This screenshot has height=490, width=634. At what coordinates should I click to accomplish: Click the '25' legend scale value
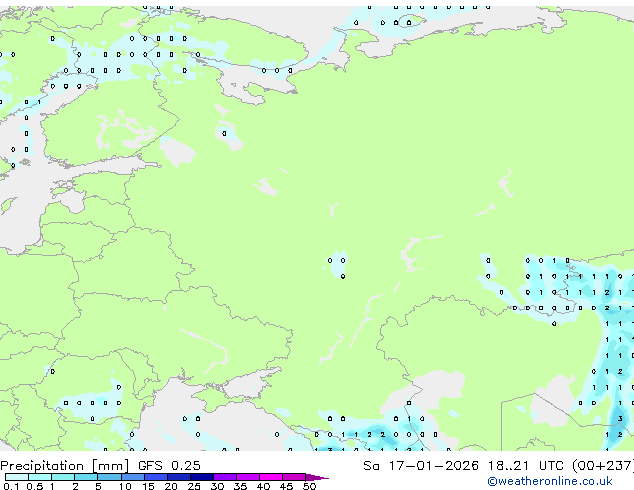(194, 486)
